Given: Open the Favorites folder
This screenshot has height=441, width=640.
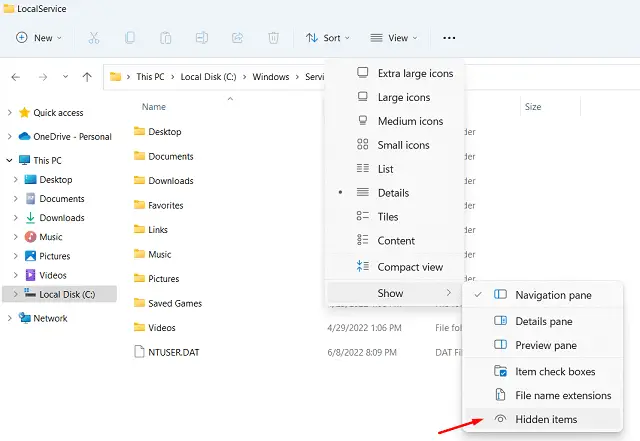Looking at the screenshot, I should click(x=158, y=205).
